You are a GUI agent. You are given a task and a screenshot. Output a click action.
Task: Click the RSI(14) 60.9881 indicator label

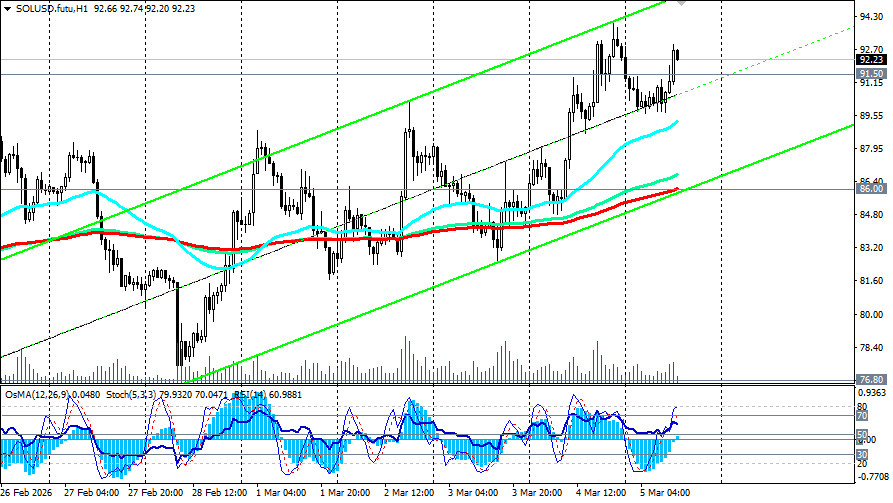[268, 395]
